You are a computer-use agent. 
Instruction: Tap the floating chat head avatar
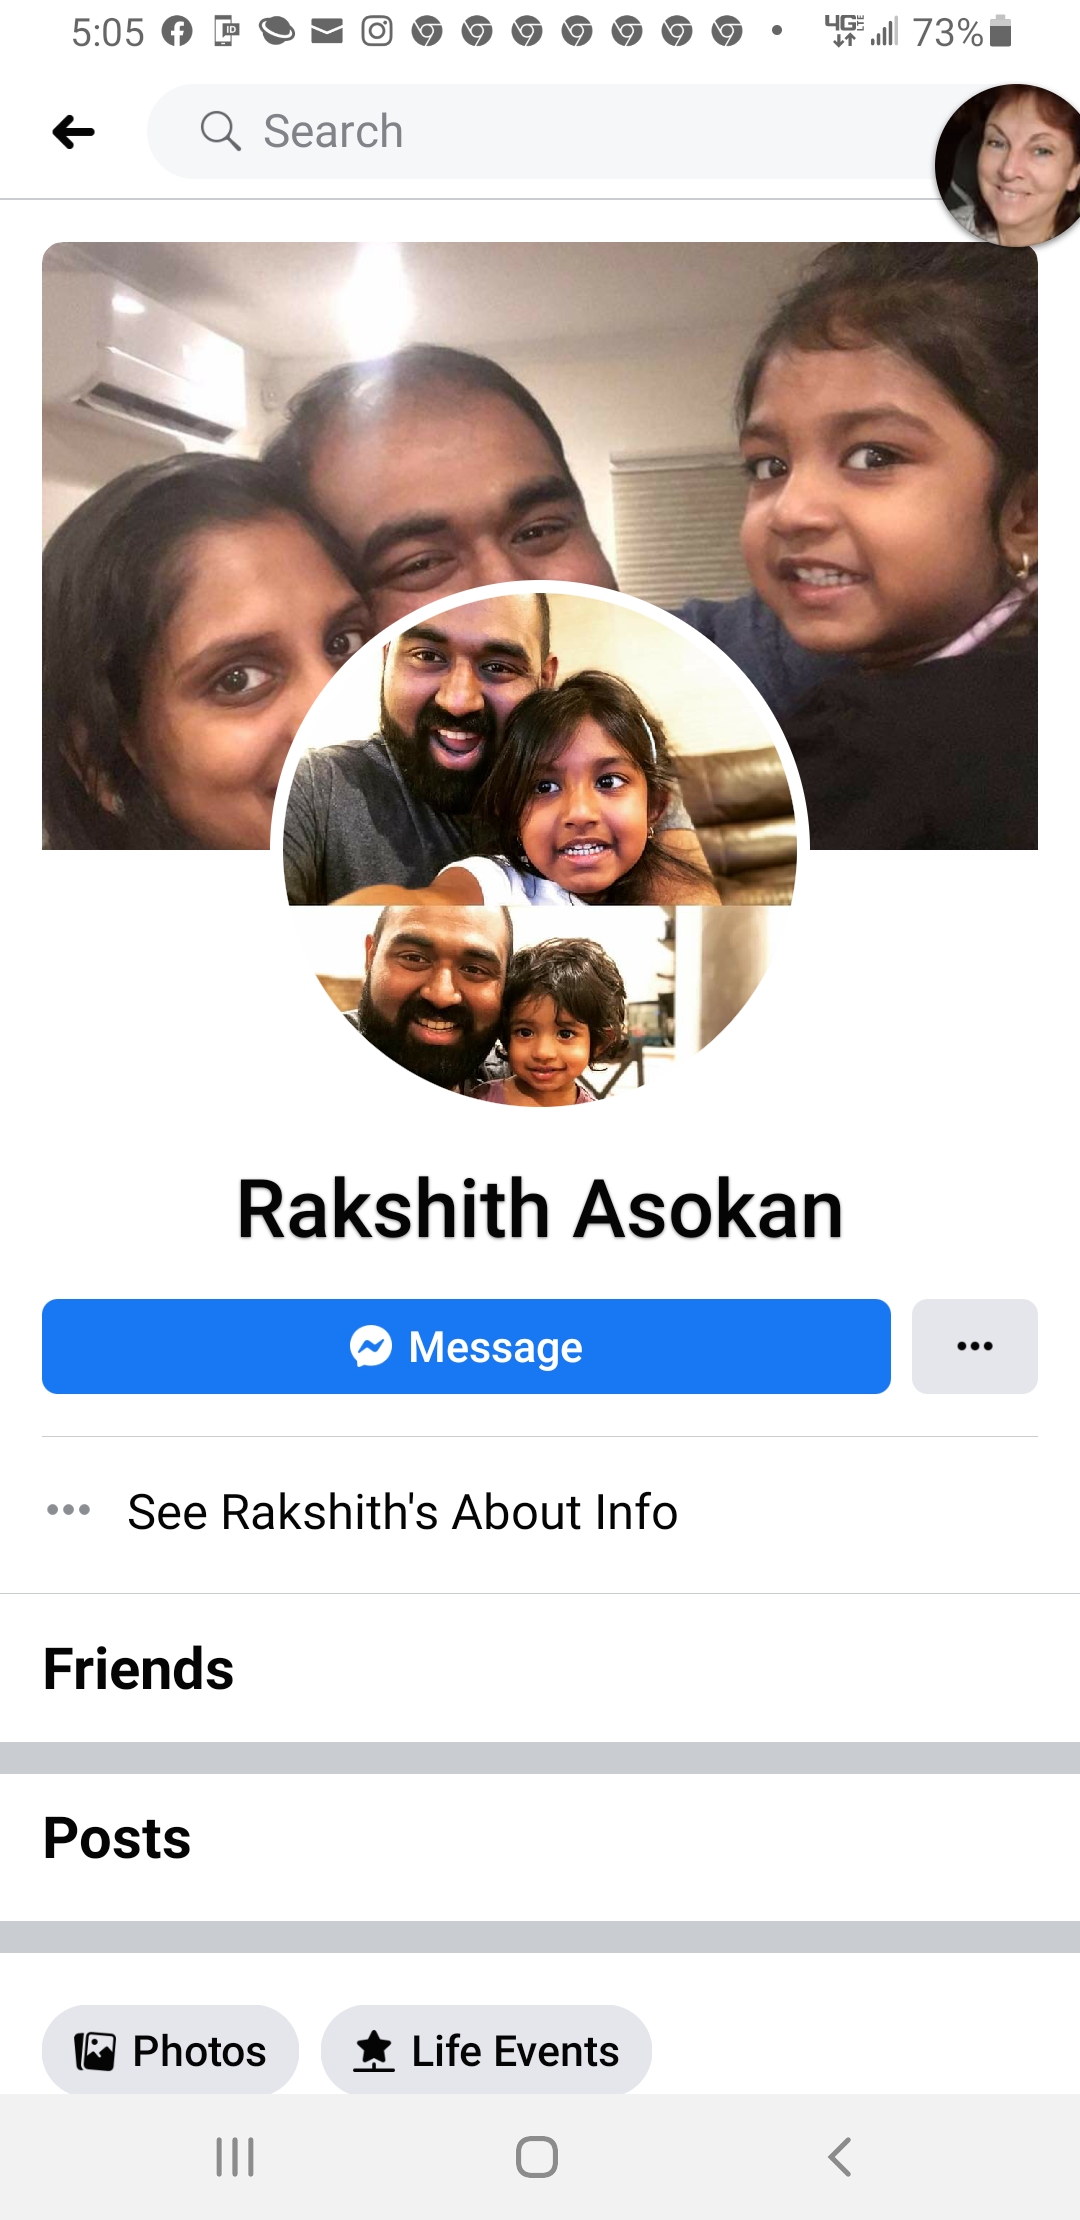pyautogui.click(x=1010, y=165)
